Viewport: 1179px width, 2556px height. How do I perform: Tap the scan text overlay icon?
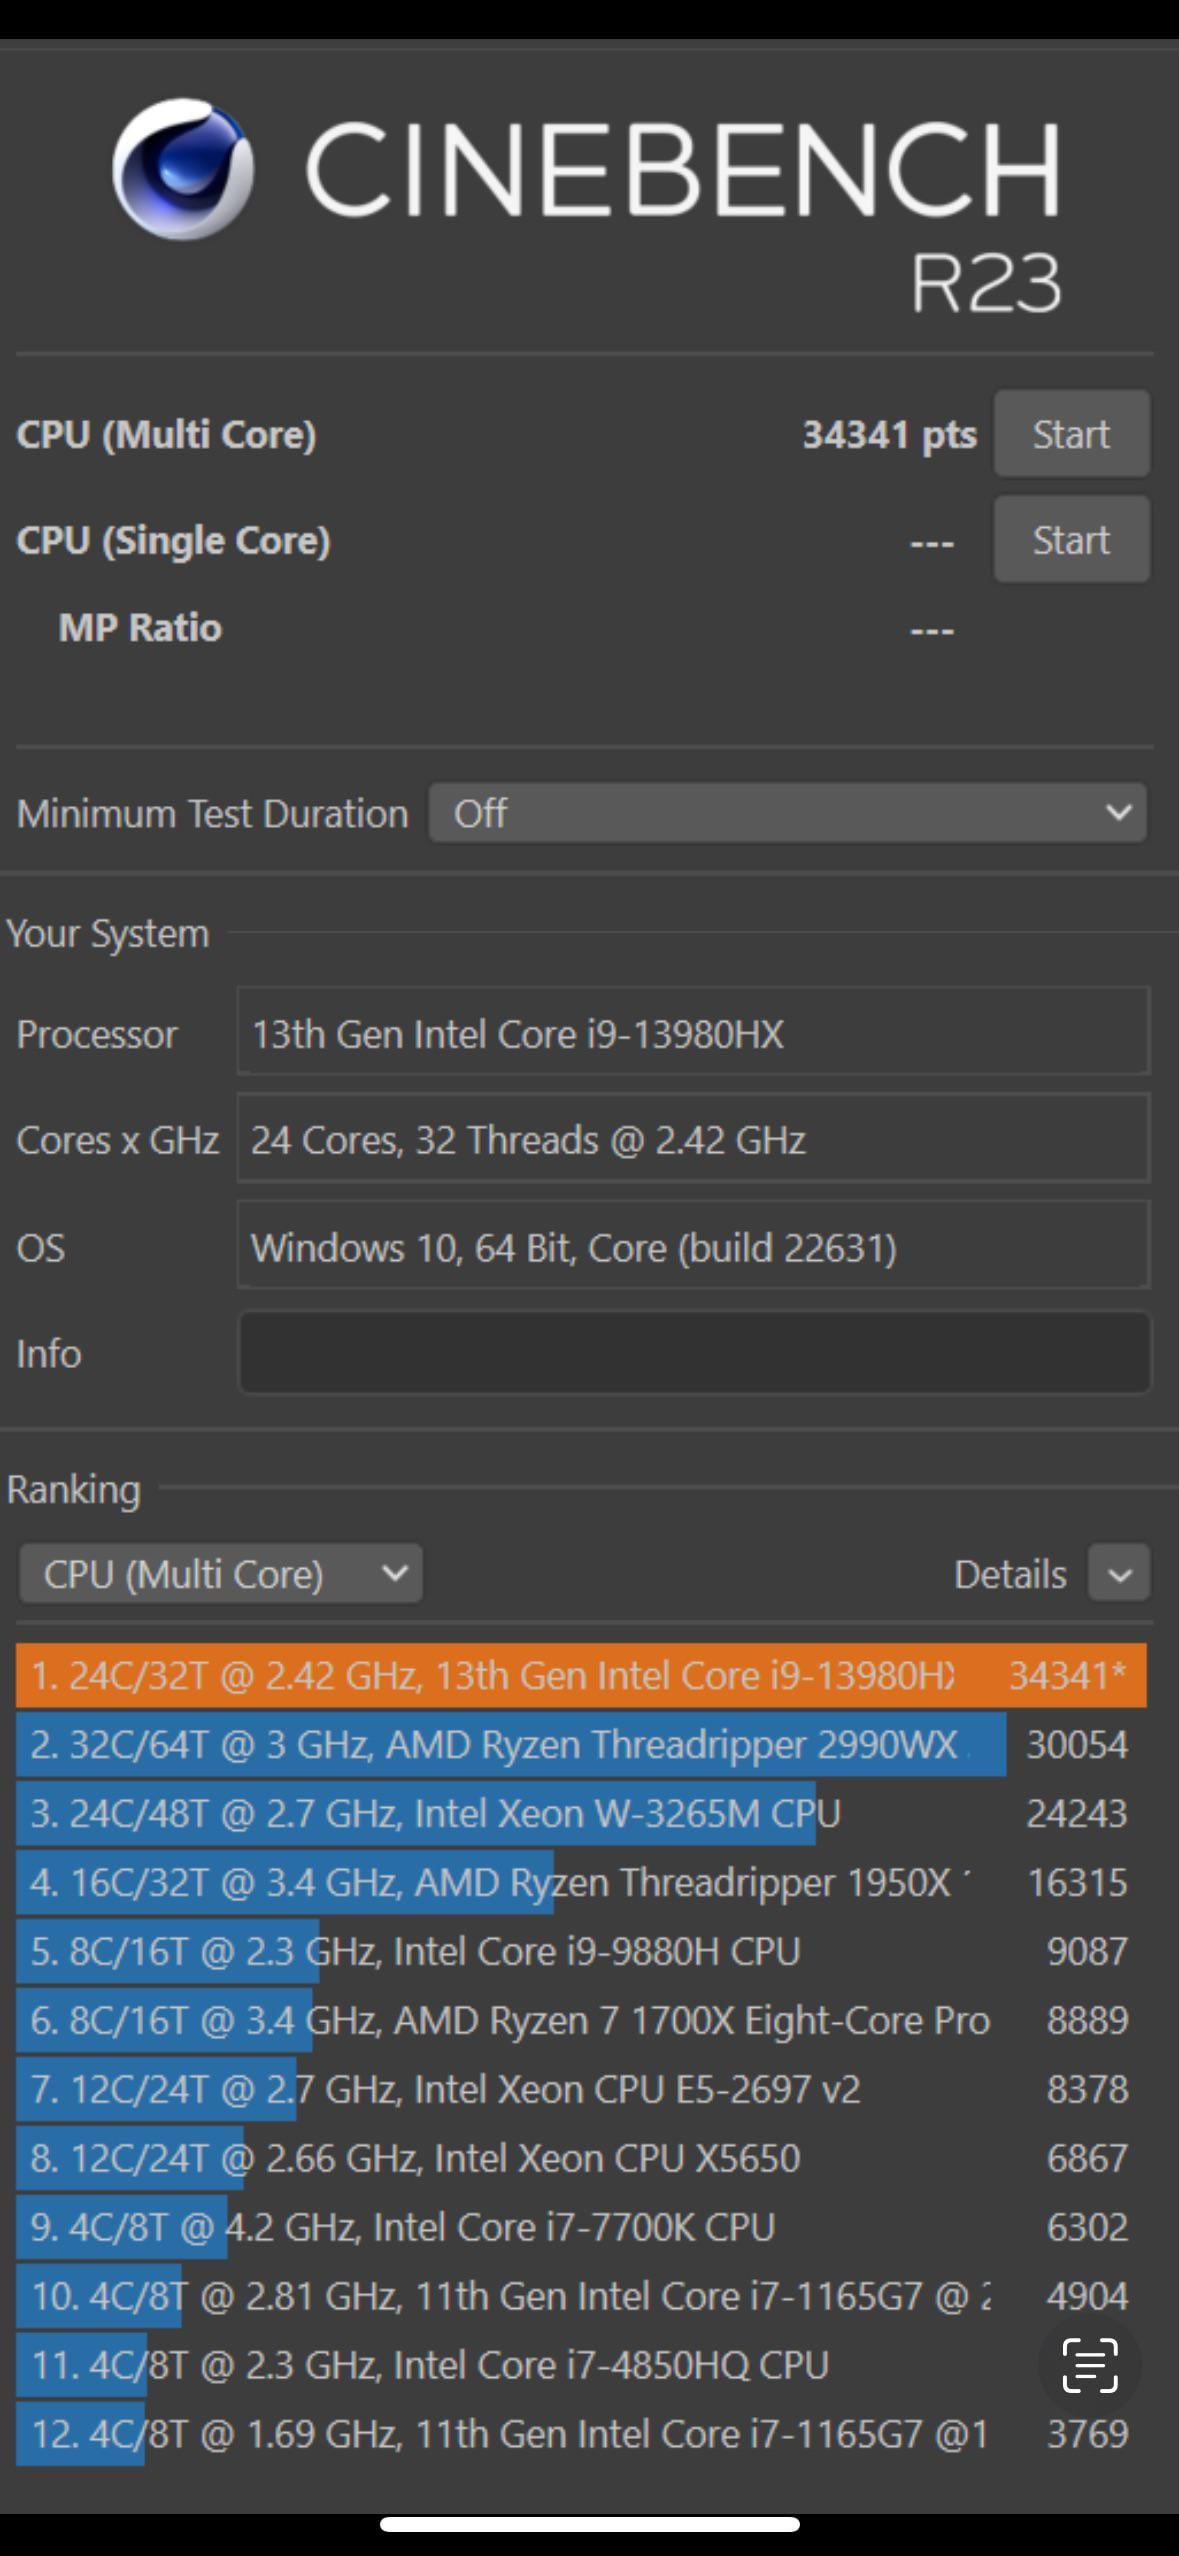click(x=1089, y=2365)
